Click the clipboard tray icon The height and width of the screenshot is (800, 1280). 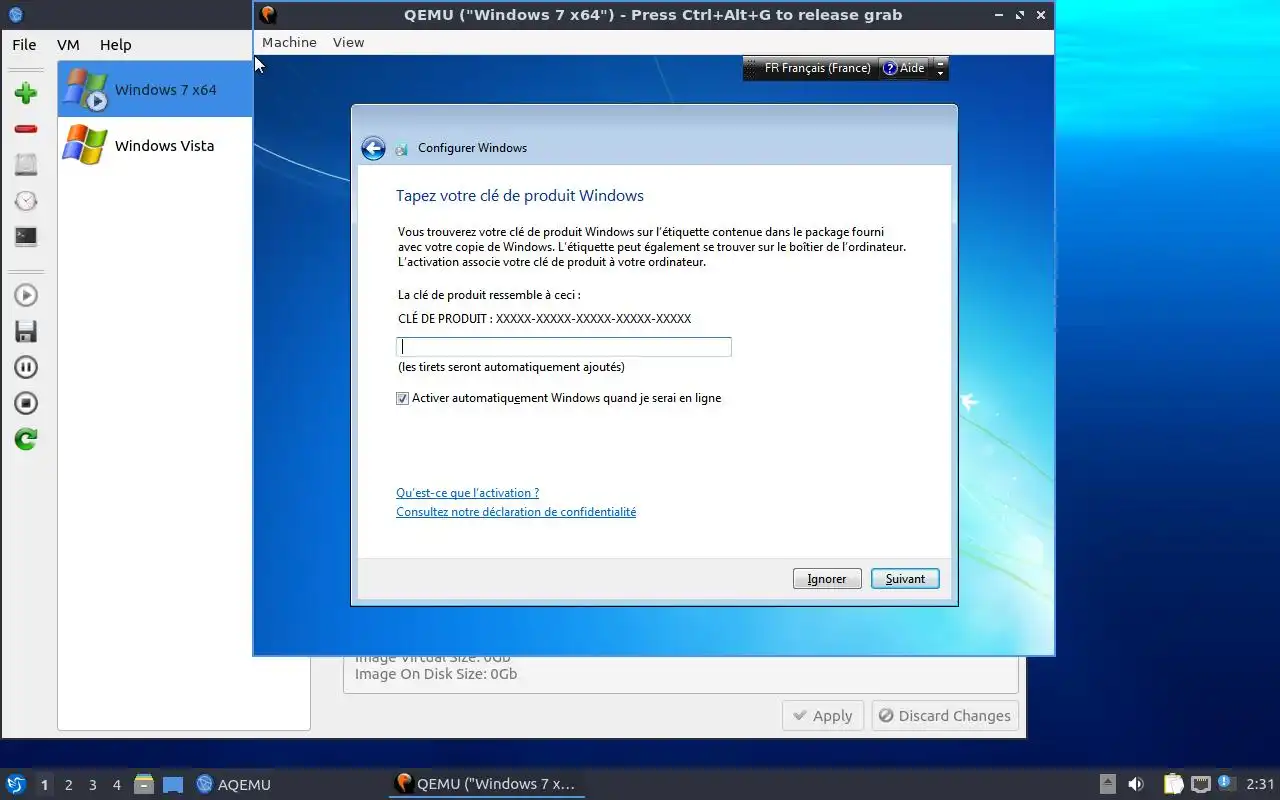(1173, 784)
